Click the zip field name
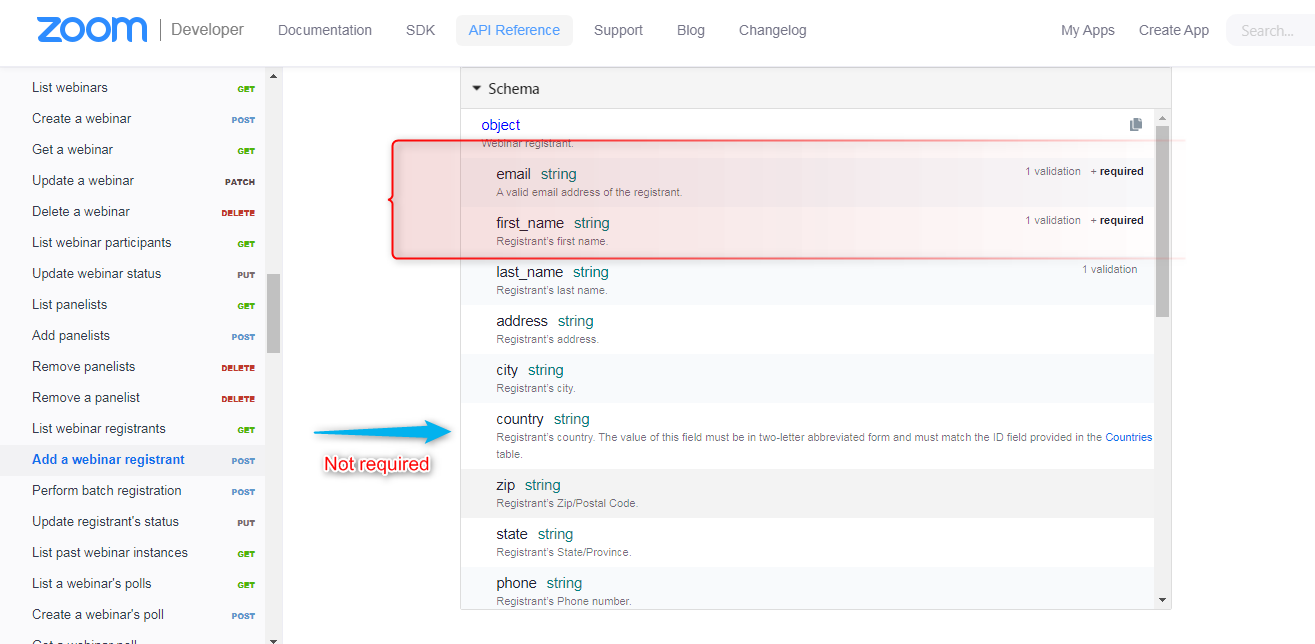Screen dimensions: 1315x644 click(x=506, y=485)
